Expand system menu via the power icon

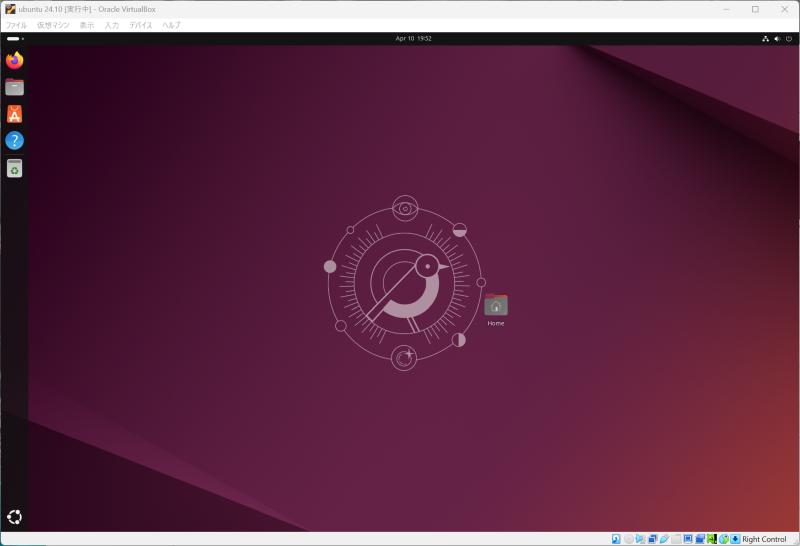coord(789,38)
